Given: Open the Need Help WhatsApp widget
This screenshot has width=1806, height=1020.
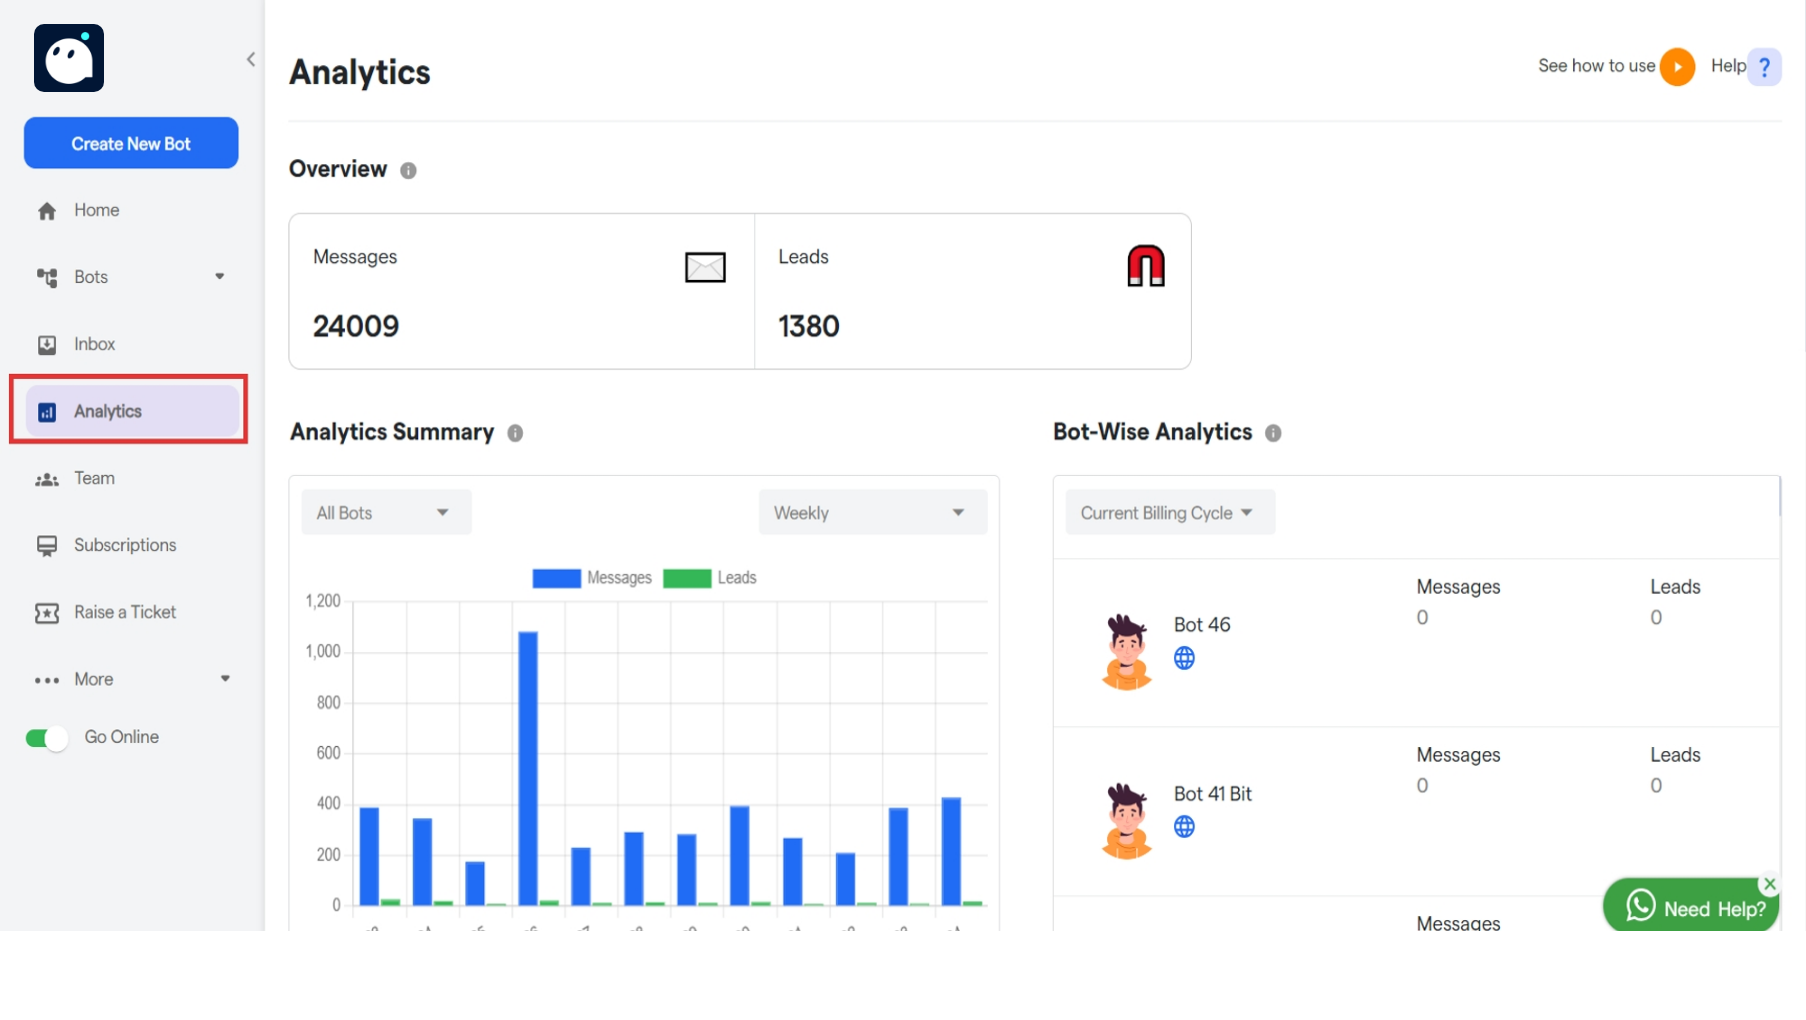Looking at the screenshot, I should click(1689, 905).
